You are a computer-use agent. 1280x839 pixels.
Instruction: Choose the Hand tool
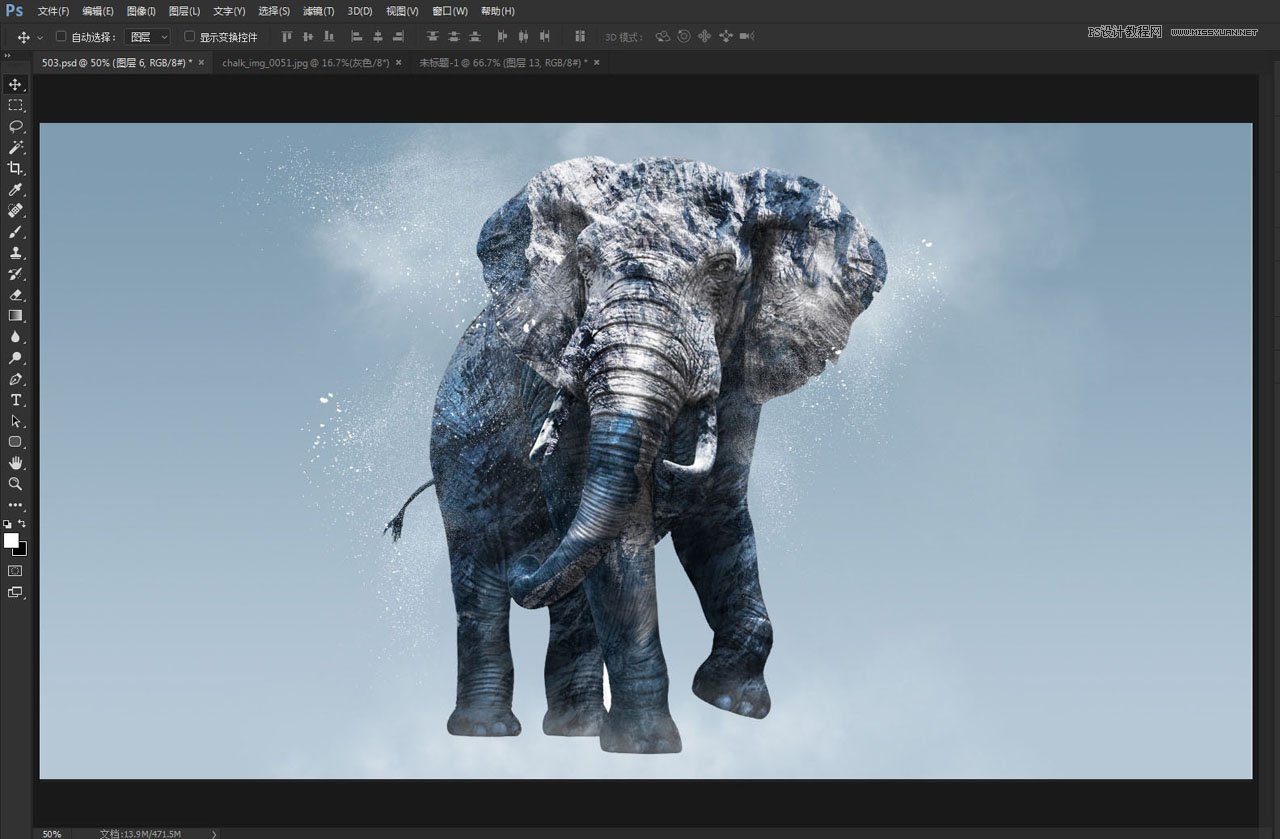pyautogui.click(x=15, y=463)
